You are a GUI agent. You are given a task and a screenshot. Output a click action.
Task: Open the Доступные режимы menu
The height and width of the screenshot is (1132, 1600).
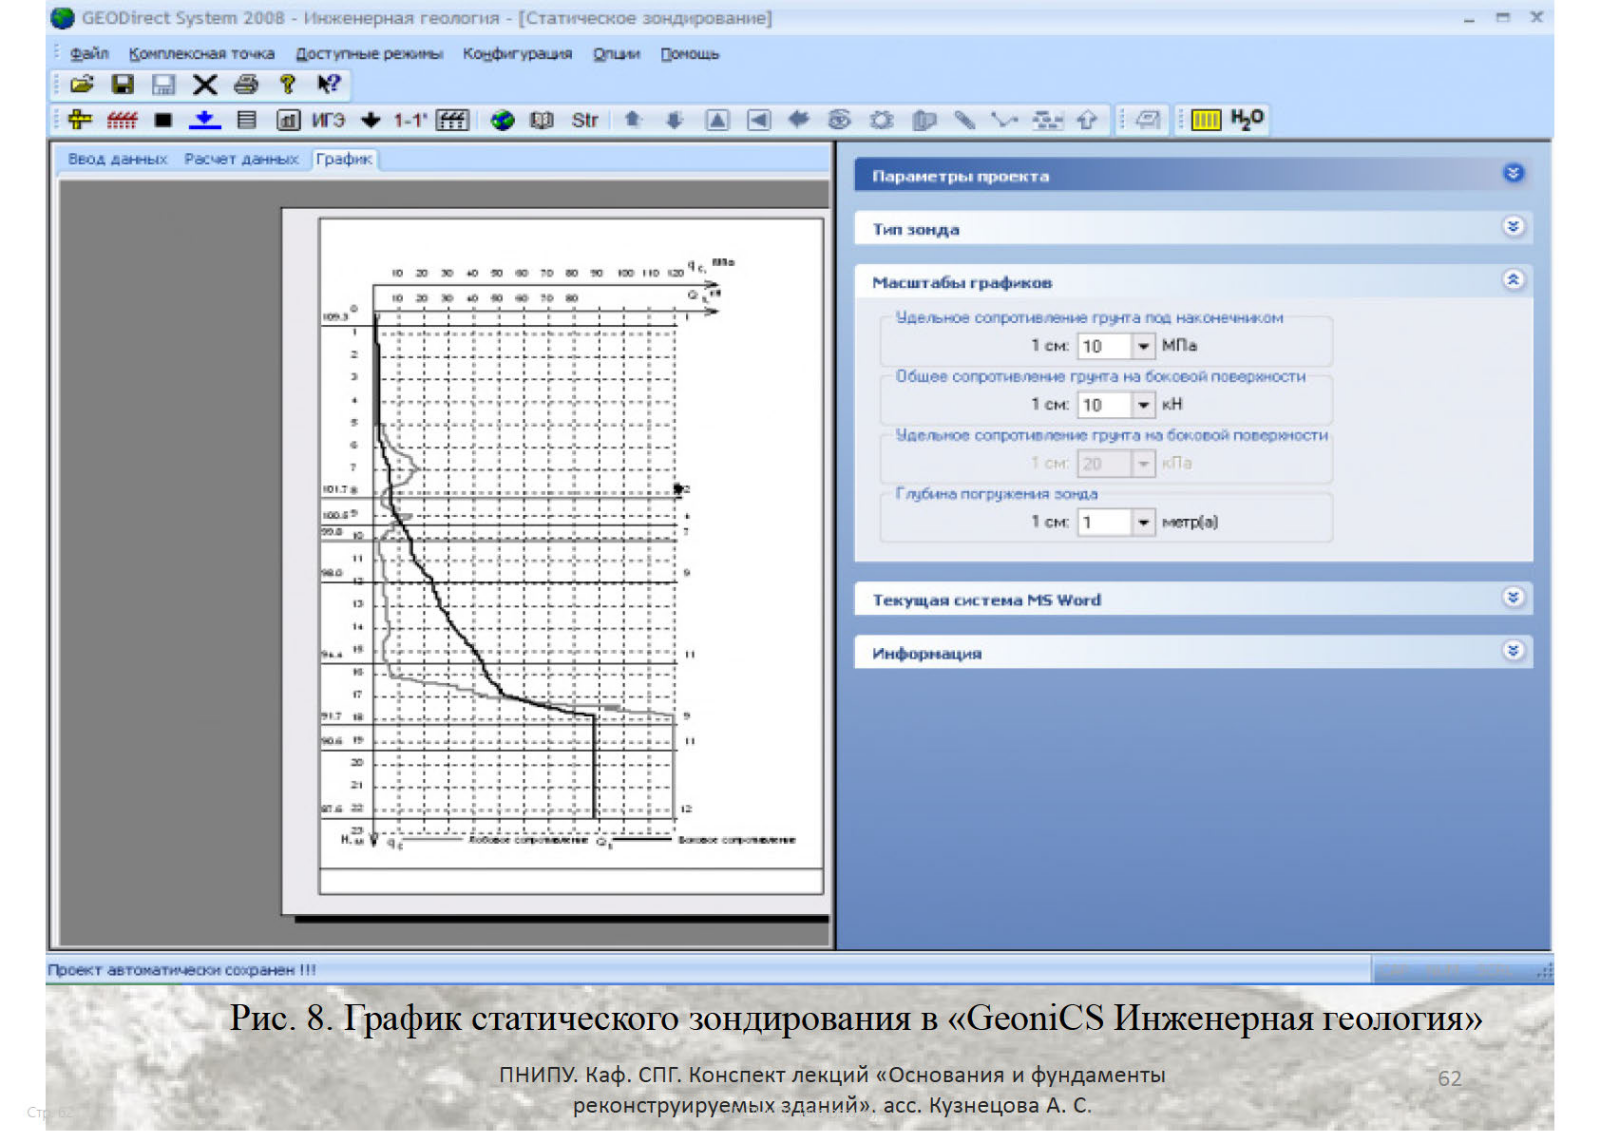point(369,54)
